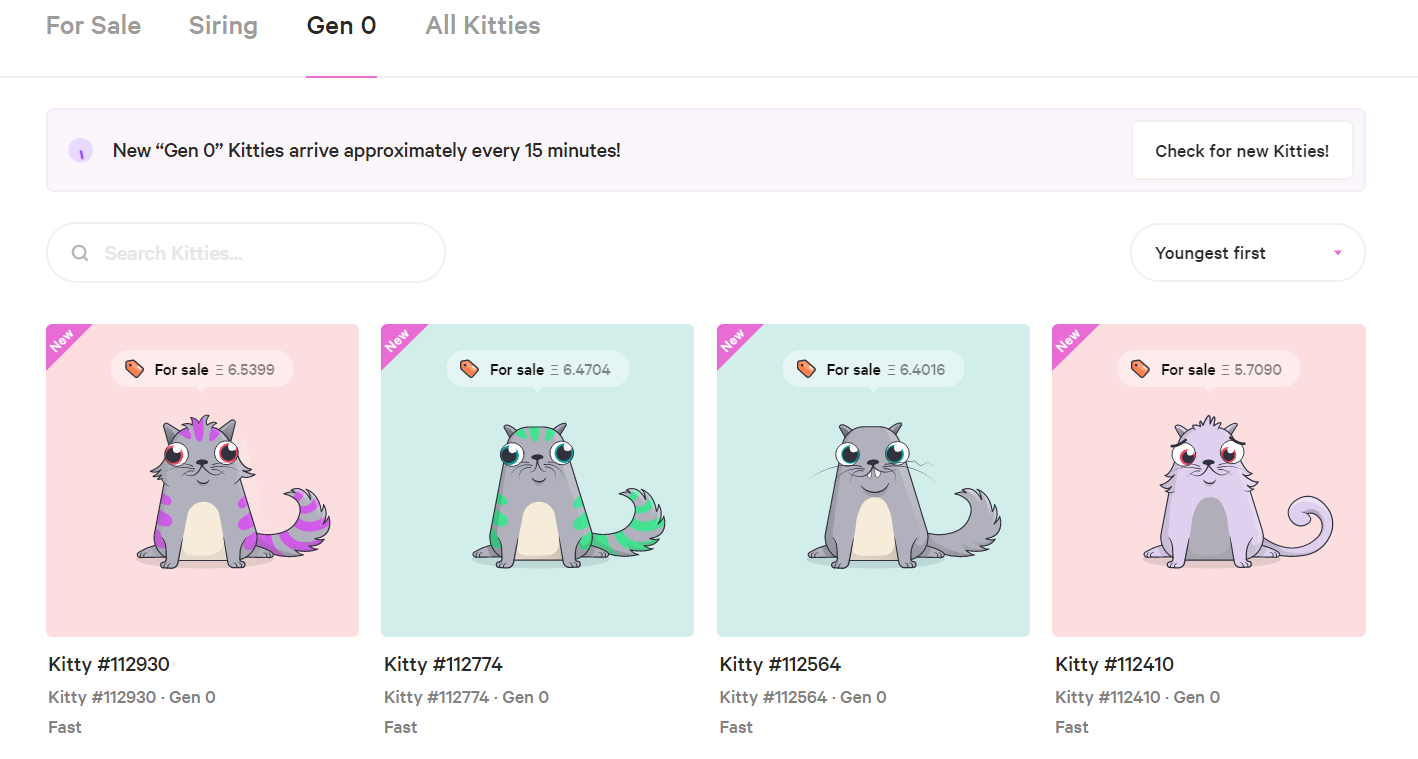This screenshot has width=1418, height=759.
Task: Click the price tag icon on Kitty #112564
Action: tap(806, 369)
